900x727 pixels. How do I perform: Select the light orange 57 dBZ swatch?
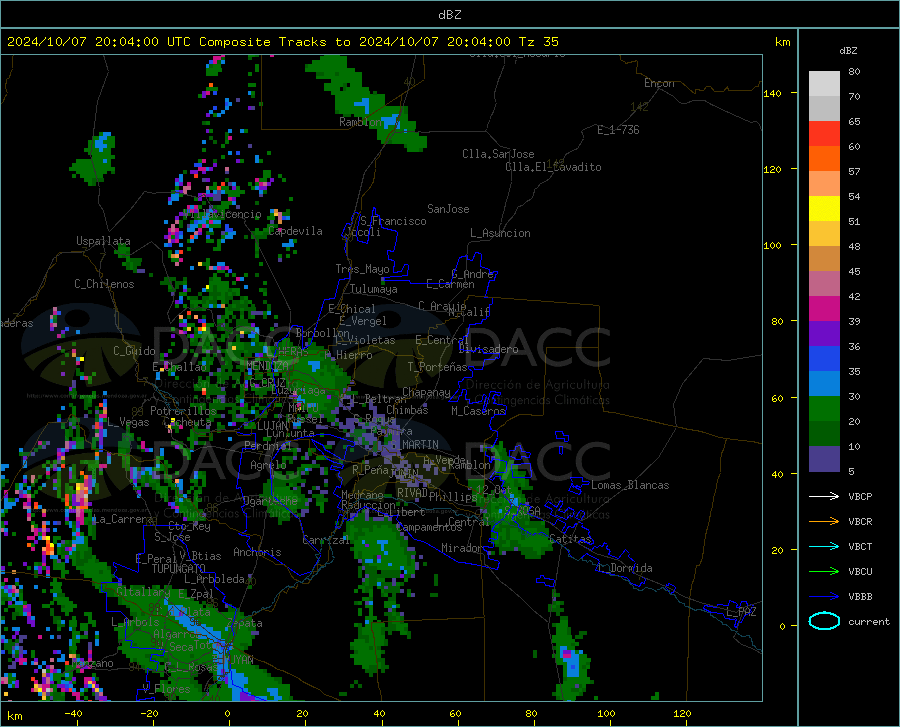point(824,184)
